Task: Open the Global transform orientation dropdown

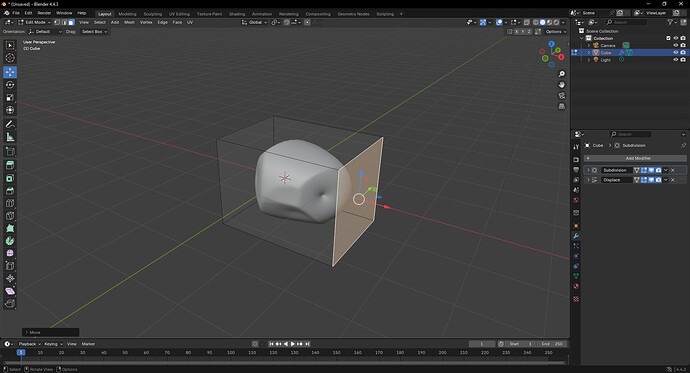Action: (255, 22)
